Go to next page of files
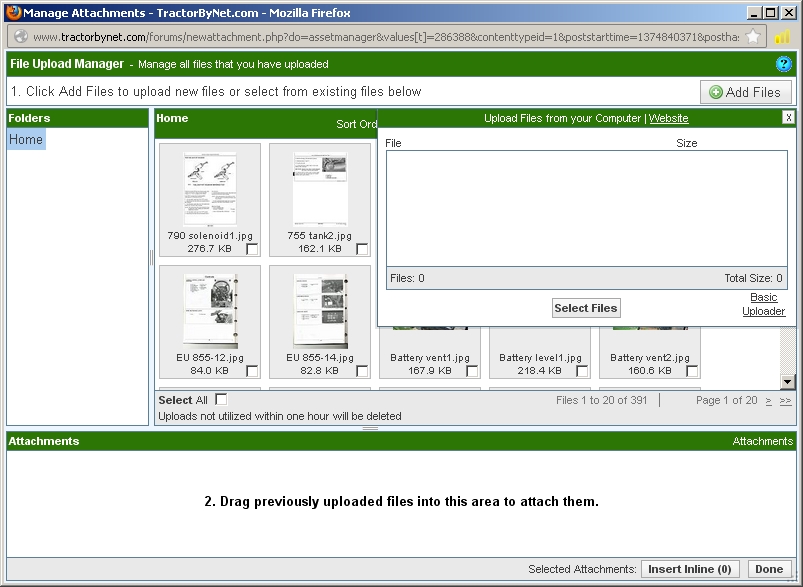Viewport: 803px width, 587px height. coord(768,400)
